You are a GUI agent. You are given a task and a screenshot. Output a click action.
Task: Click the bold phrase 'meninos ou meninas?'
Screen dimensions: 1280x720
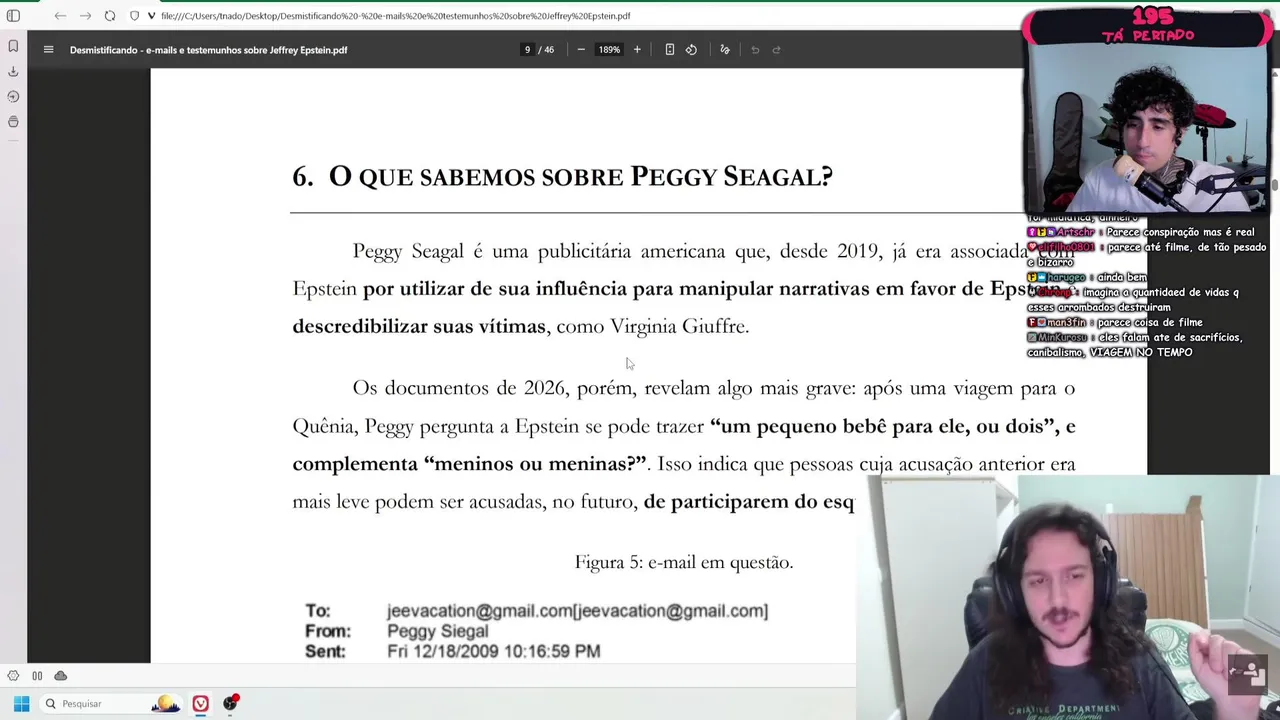(535, 464)
